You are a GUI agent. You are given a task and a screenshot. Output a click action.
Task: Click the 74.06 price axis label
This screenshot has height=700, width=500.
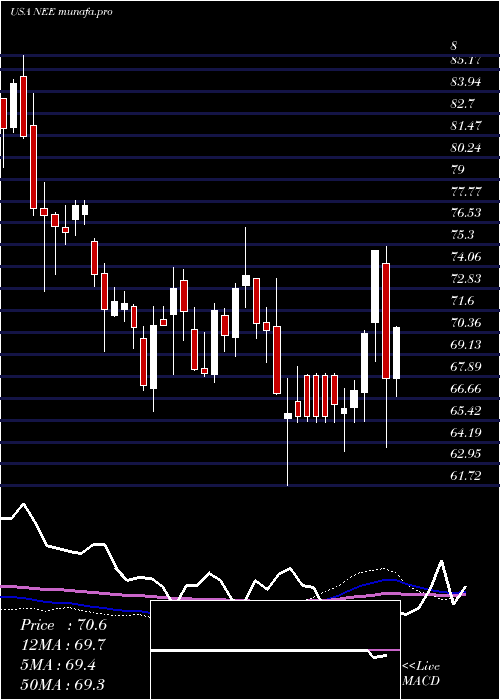click(466, 257)
